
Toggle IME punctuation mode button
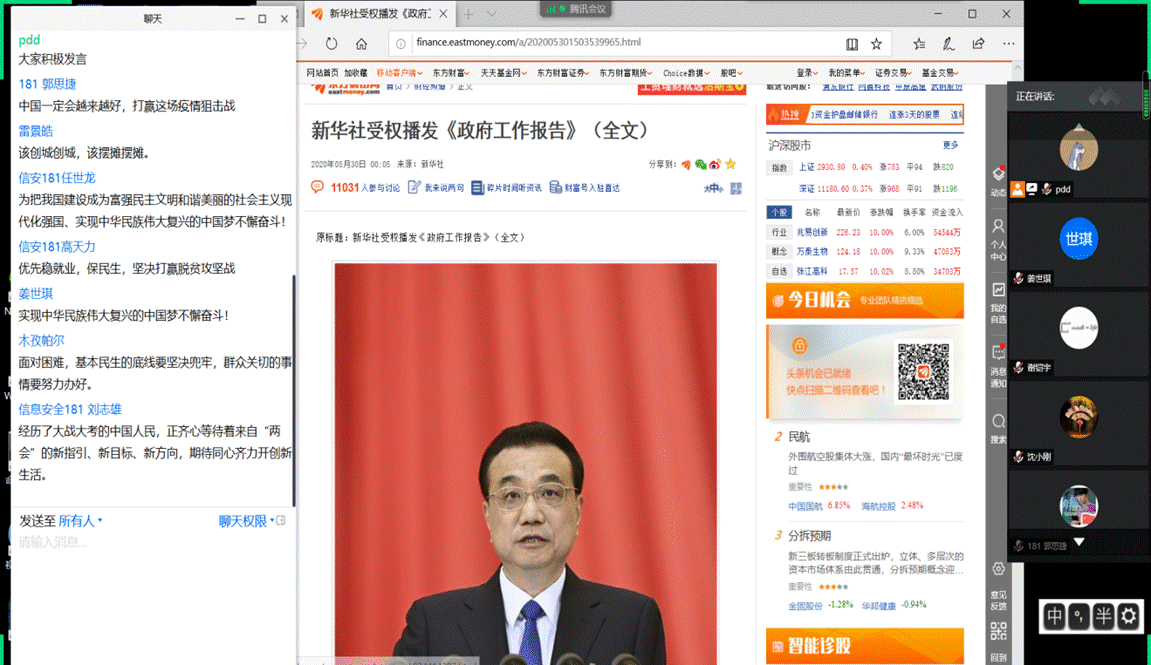pyautogui.click(x=1079, y=616)
